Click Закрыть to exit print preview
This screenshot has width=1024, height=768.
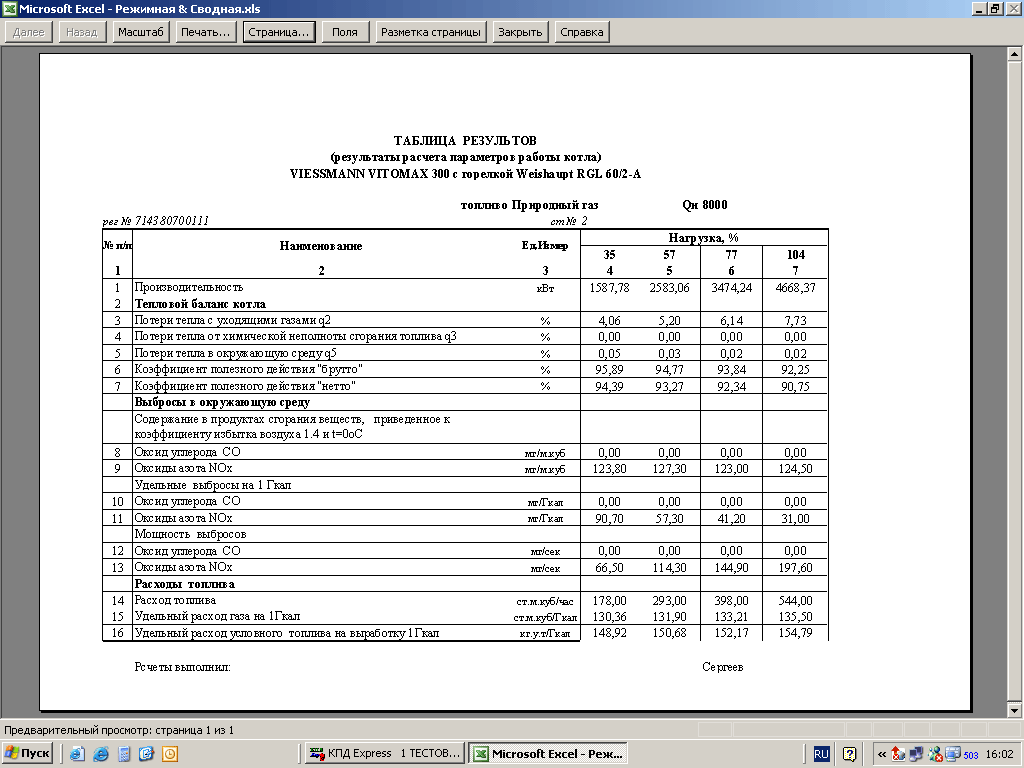520,32
